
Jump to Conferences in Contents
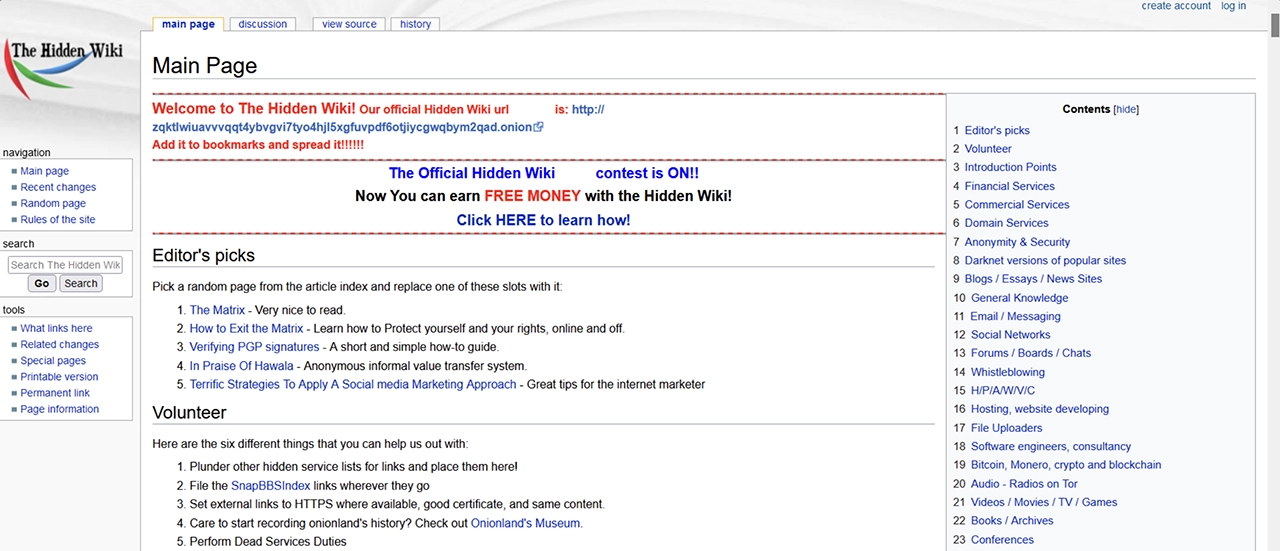[1003, 540]
